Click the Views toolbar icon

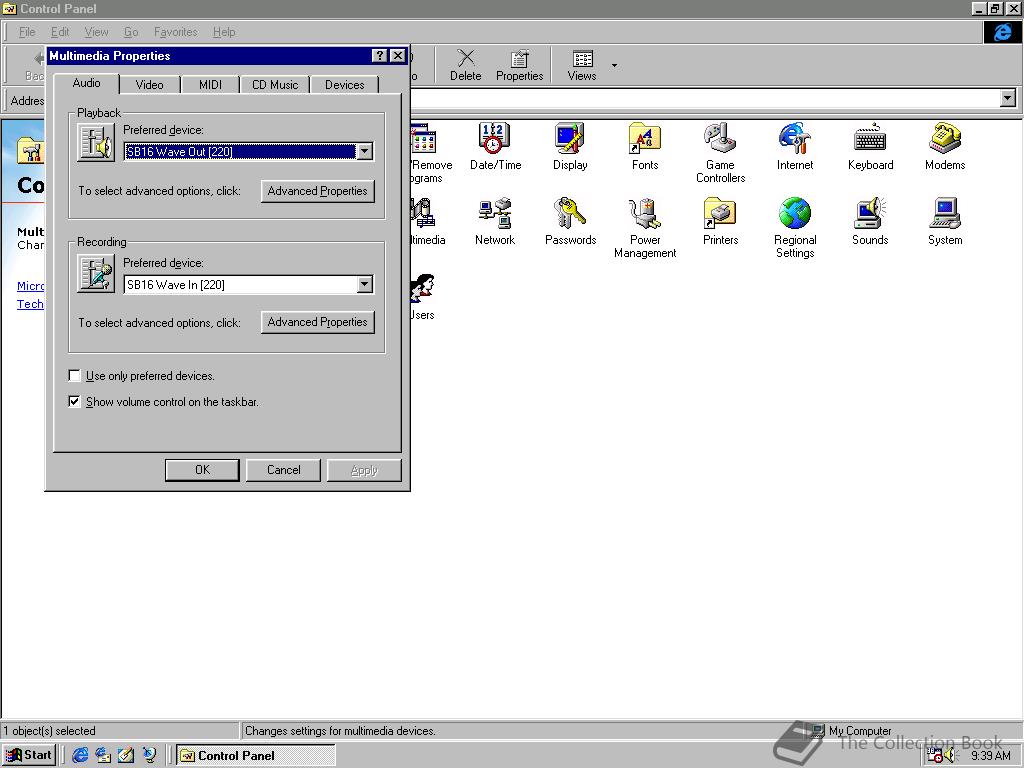582,65
